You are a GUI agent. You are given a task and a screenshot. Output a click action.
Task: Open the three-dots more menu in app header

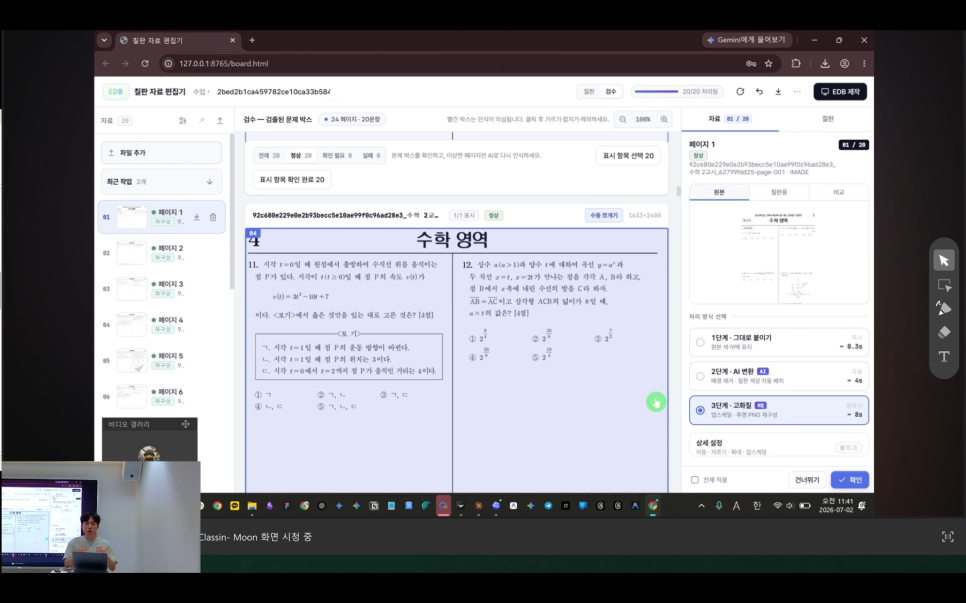tap(797, 92)
